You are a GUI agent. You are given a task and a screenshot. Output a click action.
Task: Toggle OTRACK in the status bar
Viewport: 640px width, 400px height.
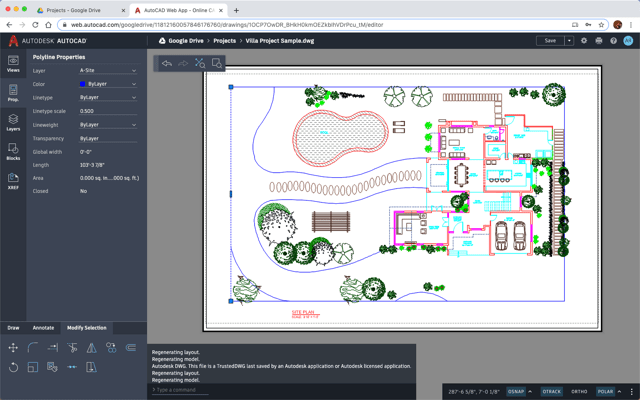[x=551, y=391]
